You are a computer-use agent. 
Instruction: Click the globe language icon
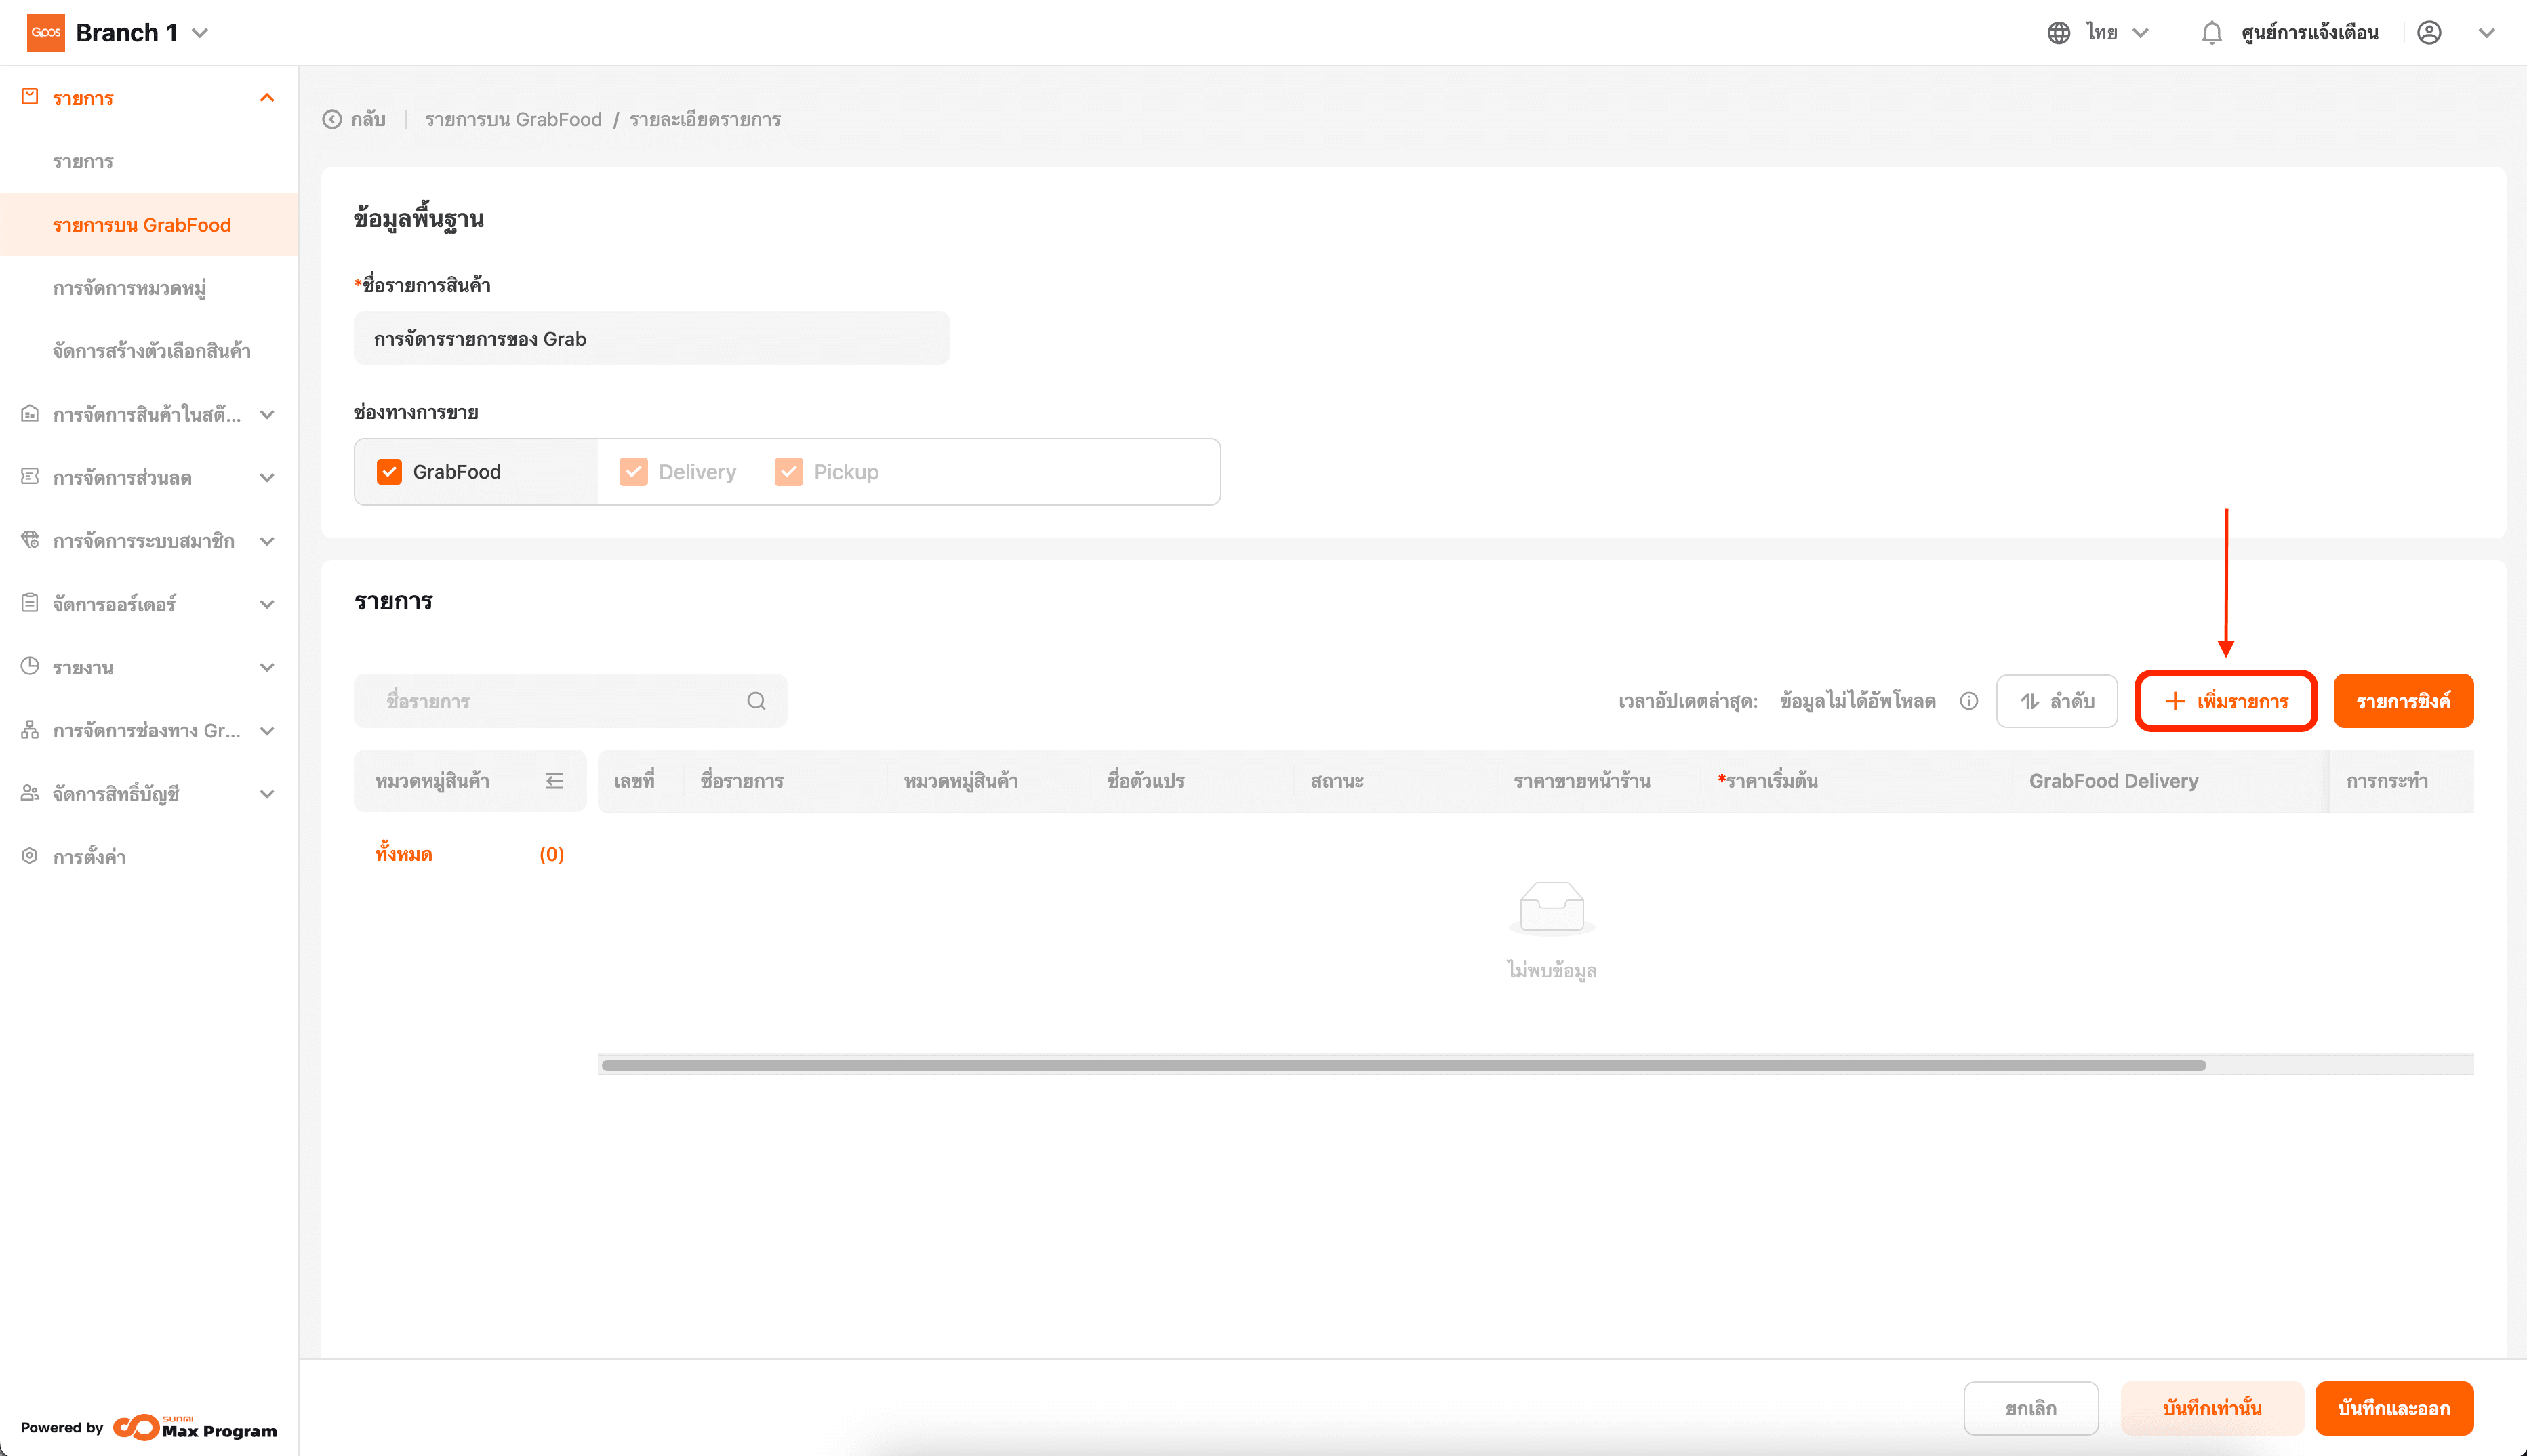[2058, 33]
